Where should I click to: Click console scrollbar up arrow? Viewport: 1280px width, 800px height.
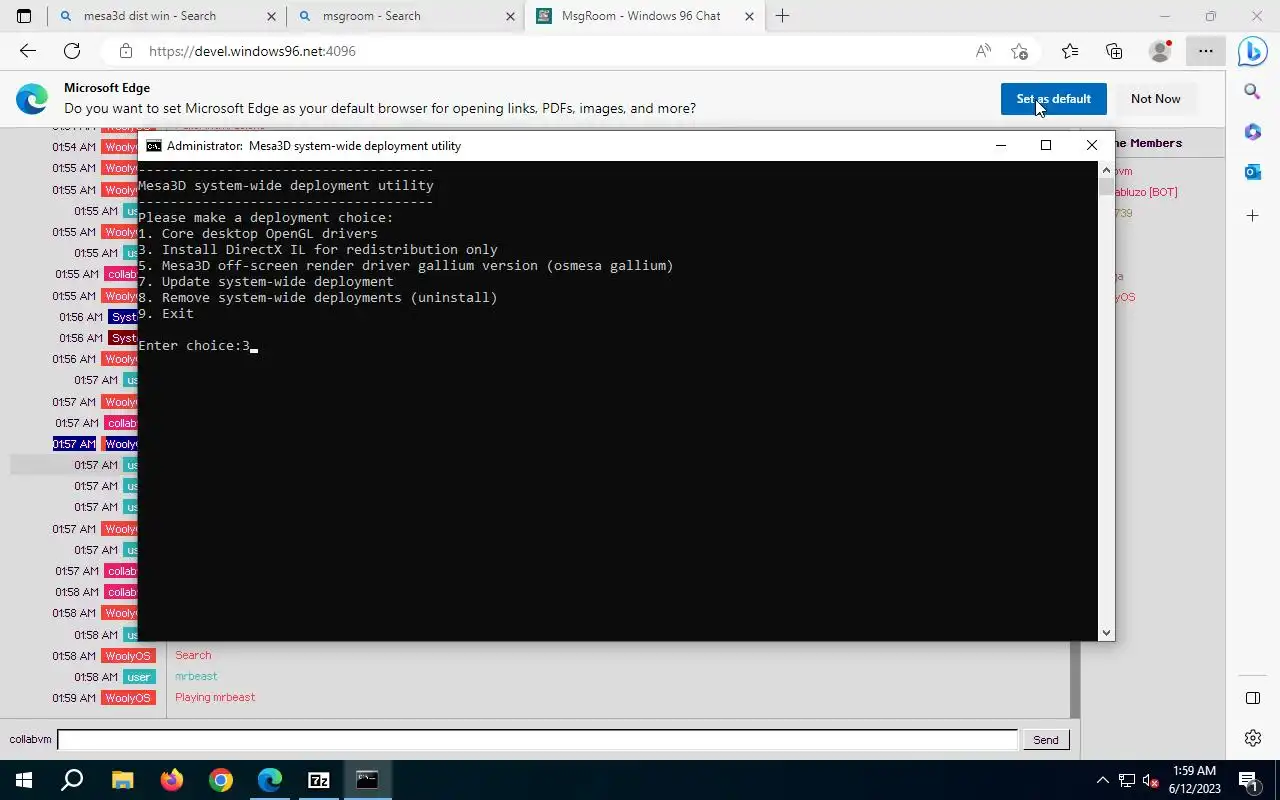pos(1105,170)
